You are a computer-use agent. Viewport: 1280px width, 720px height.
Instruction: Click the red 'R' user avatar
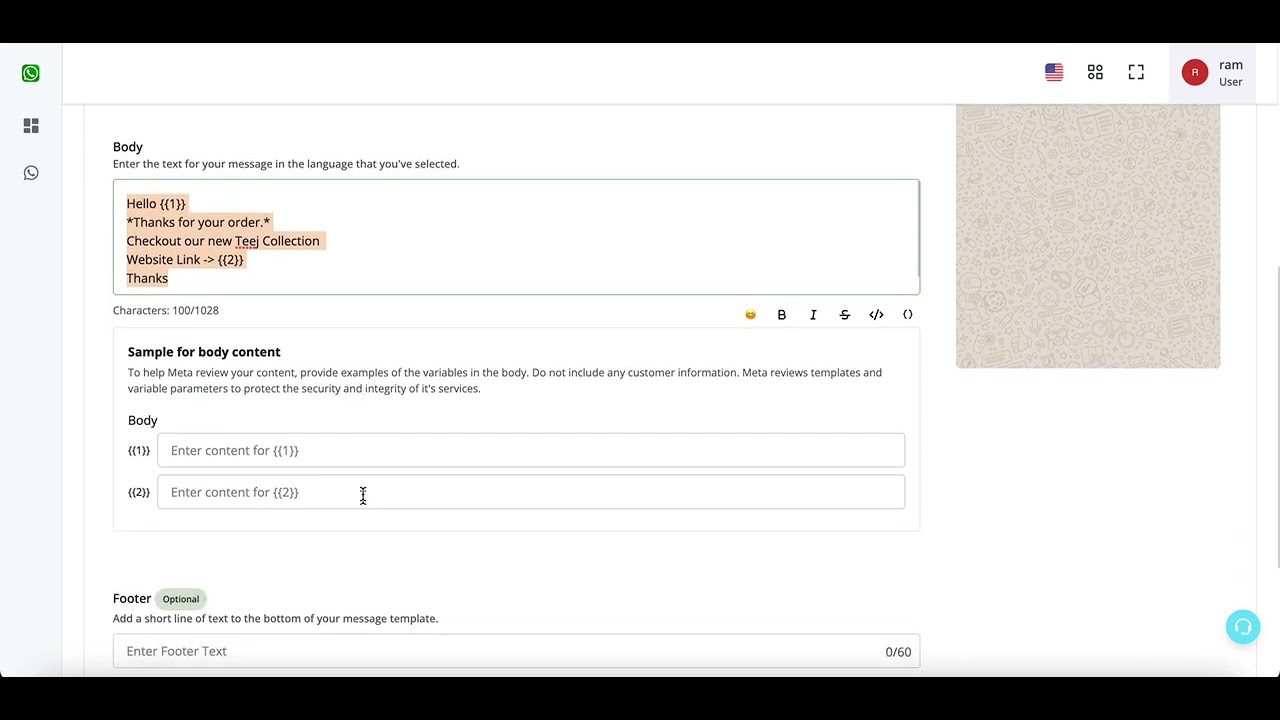coord(1195,73)
